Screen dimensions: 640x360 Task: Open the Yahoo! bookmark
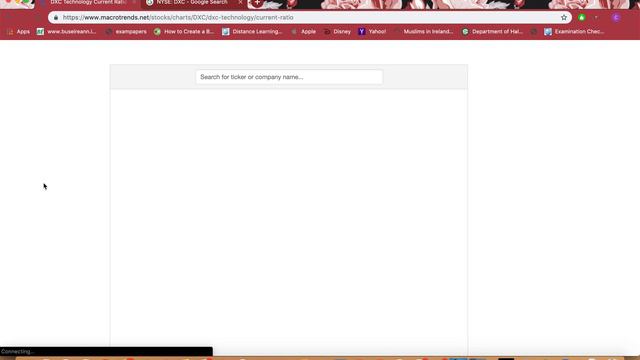372,31
